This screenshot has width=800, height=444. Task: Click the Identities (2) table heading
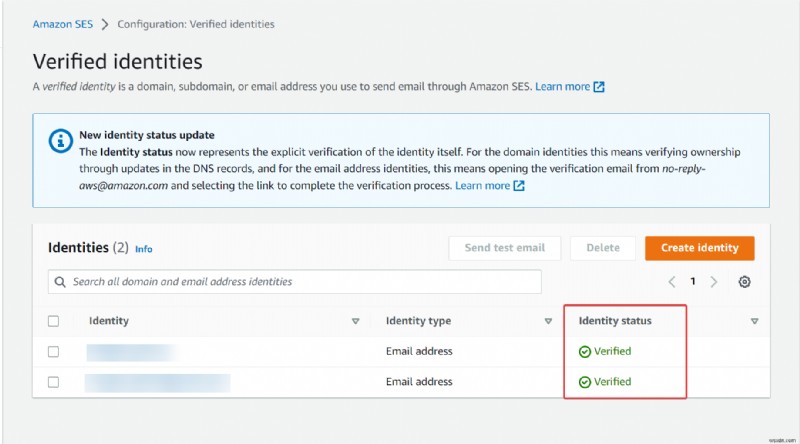pyautogui.click(x=88, y=248)
